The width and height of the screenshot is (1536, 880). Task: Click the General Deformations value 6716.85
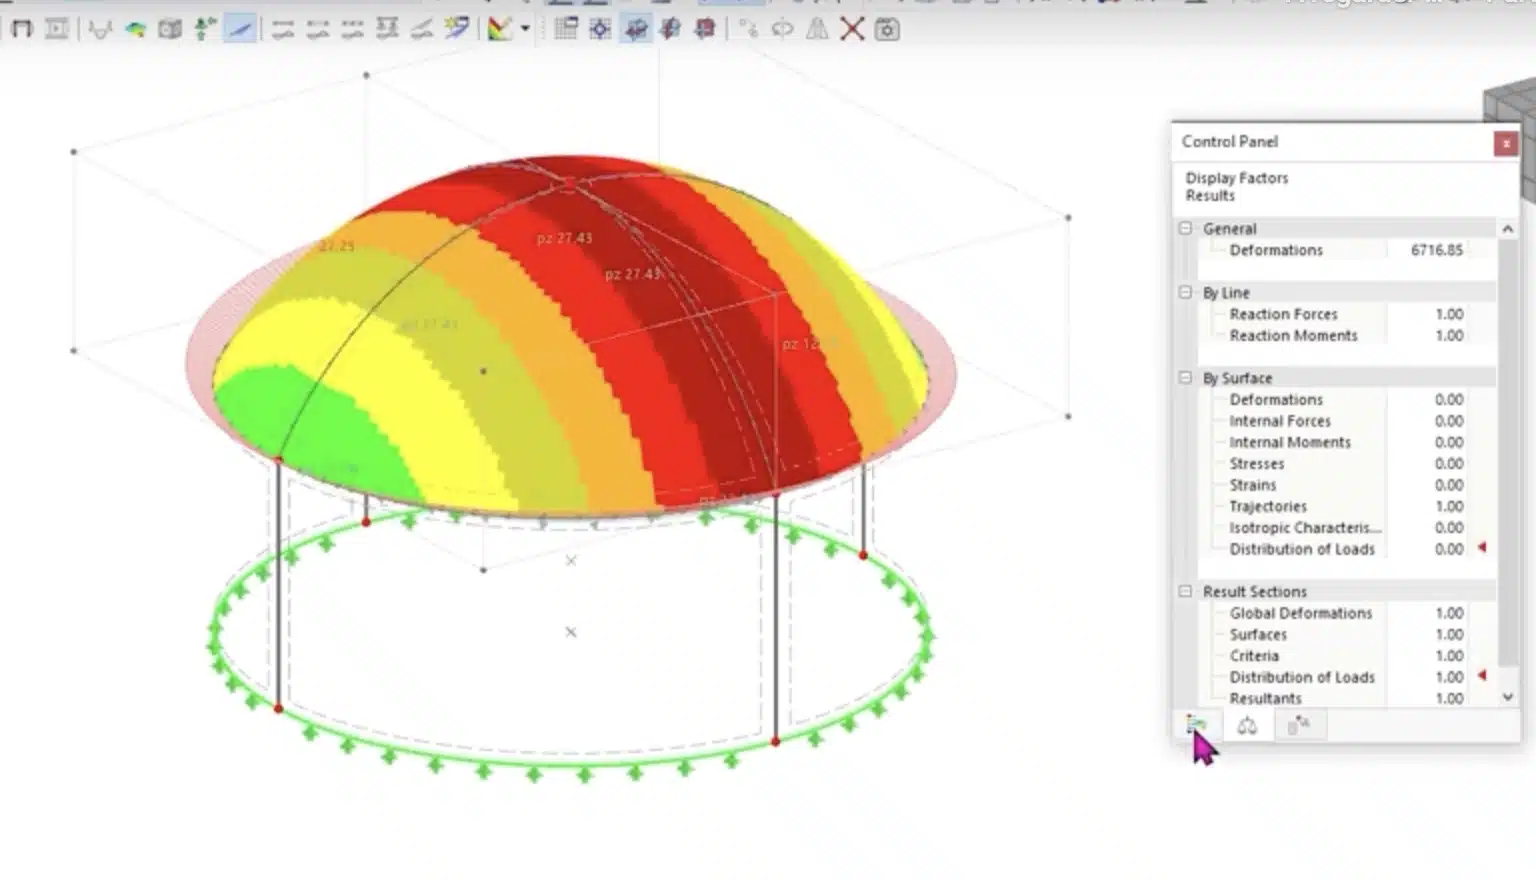[x=1436, y=250]
